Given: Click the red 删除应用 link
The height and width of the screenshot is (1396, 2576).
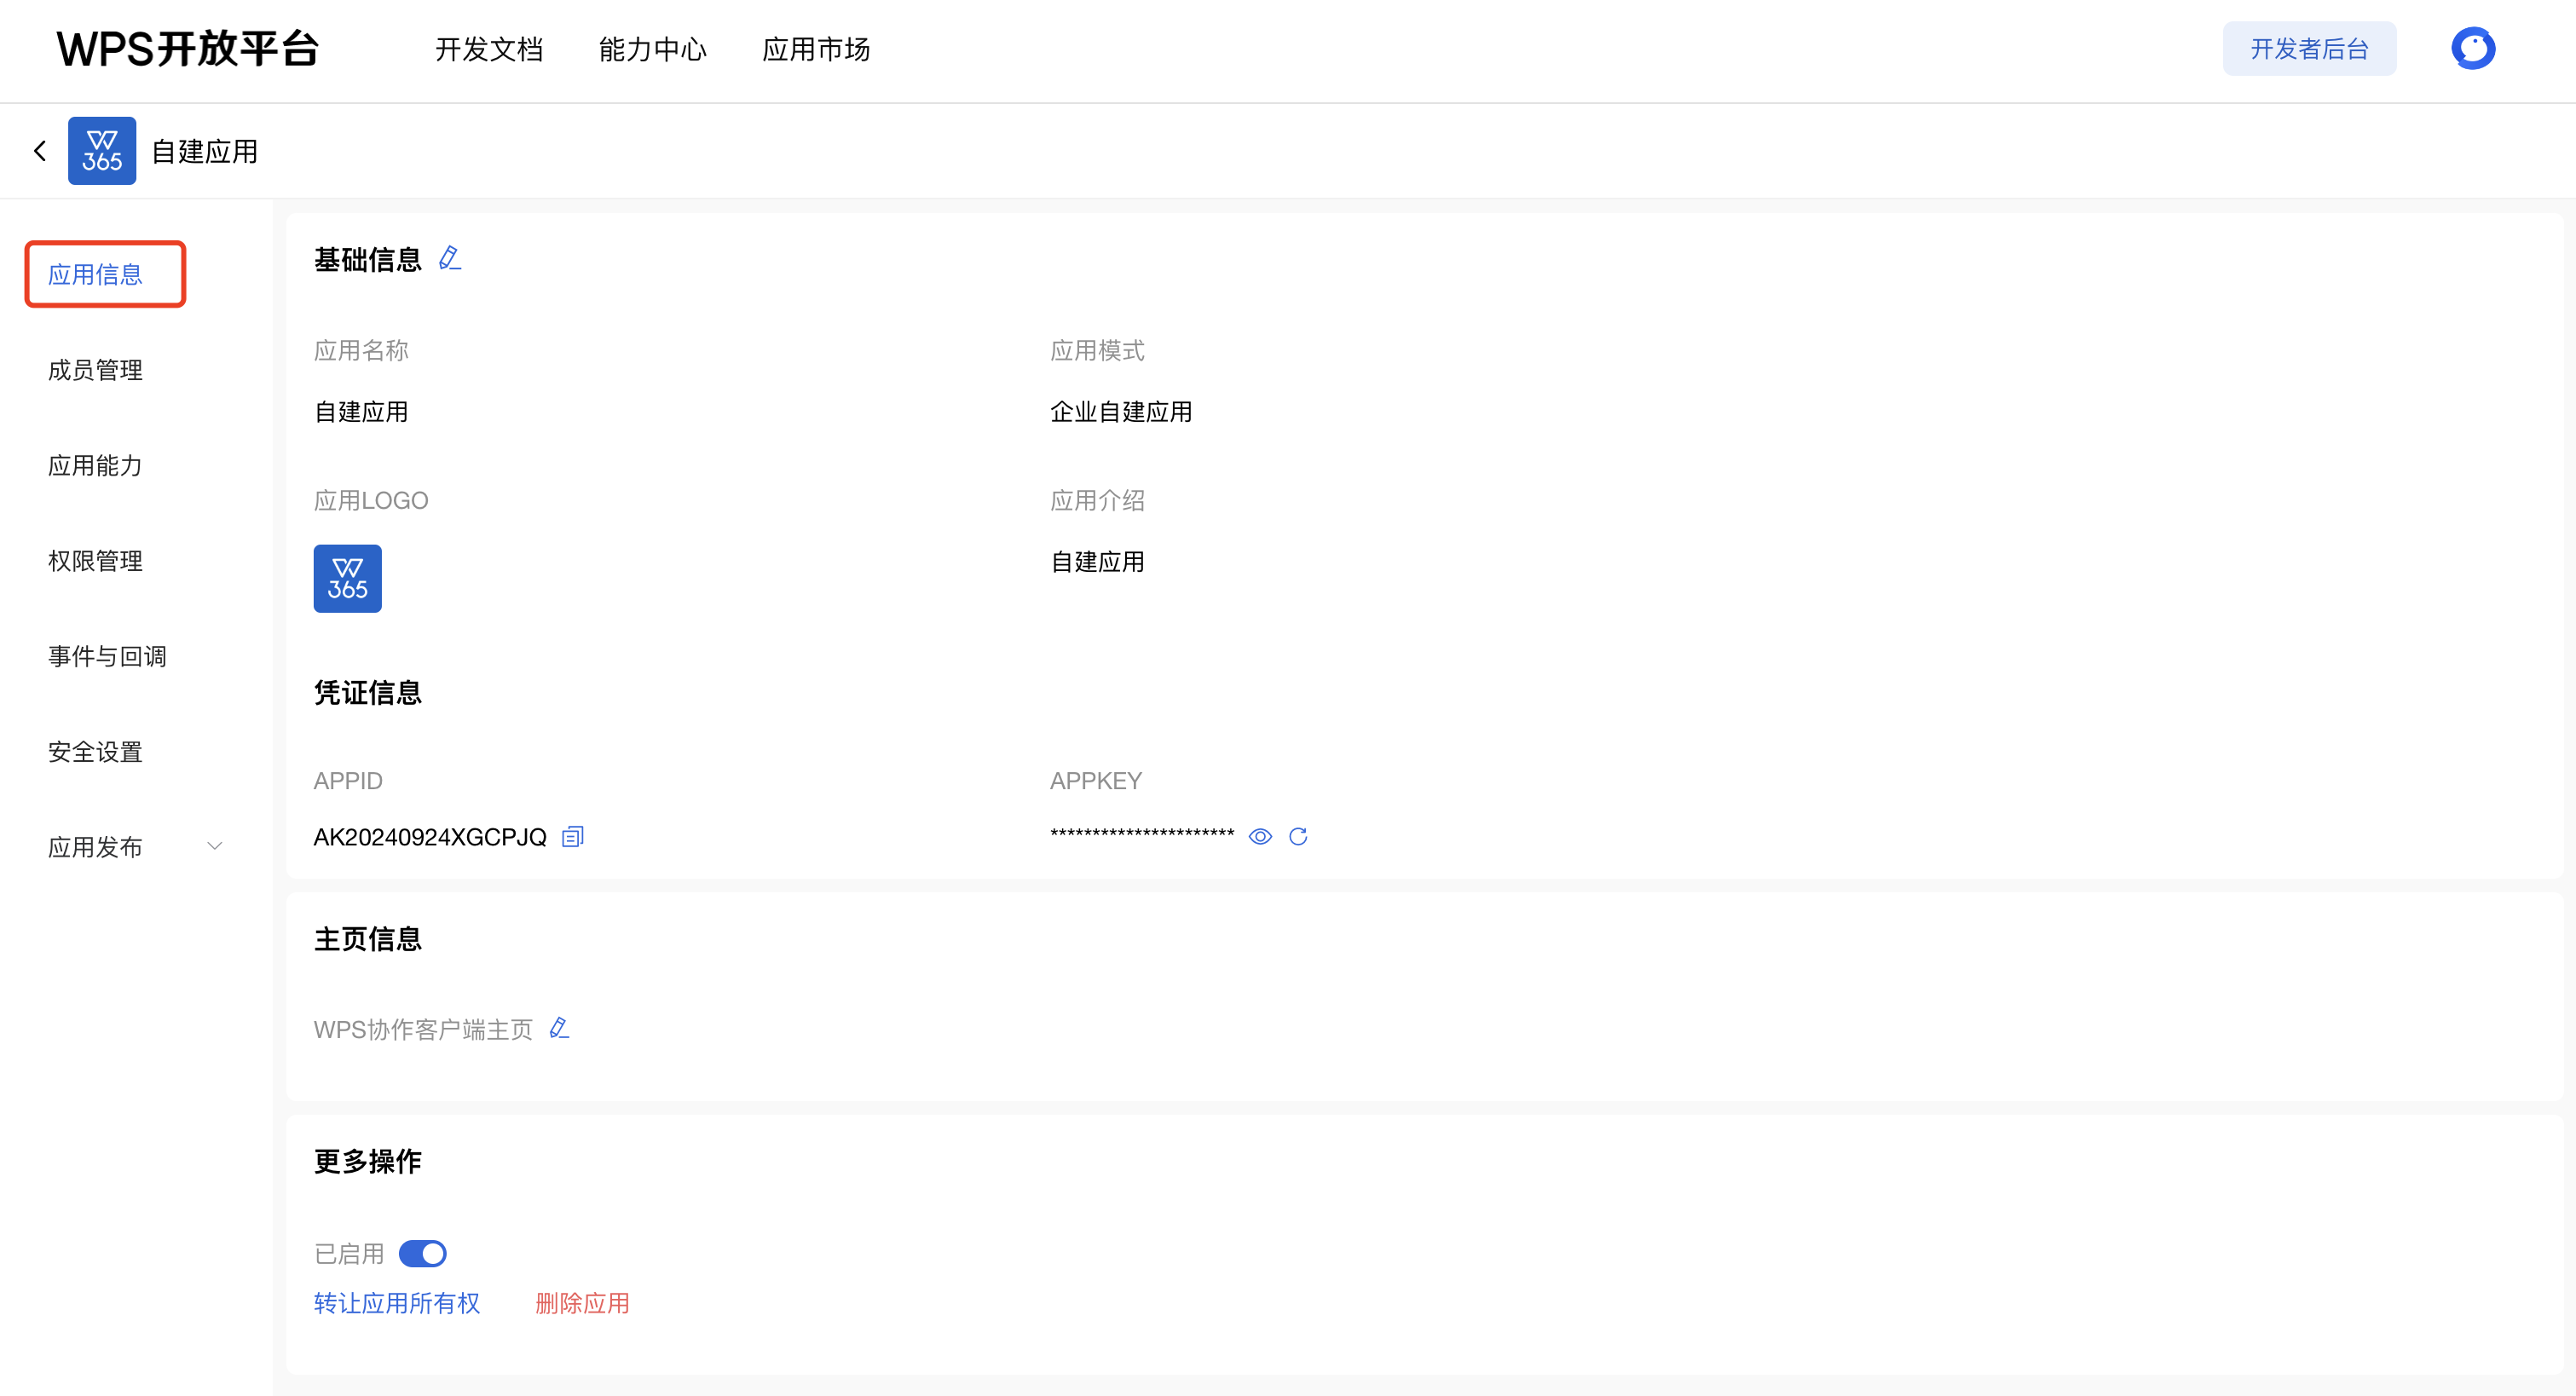Looking at the screenshot, I should [x=582, y=1304].
